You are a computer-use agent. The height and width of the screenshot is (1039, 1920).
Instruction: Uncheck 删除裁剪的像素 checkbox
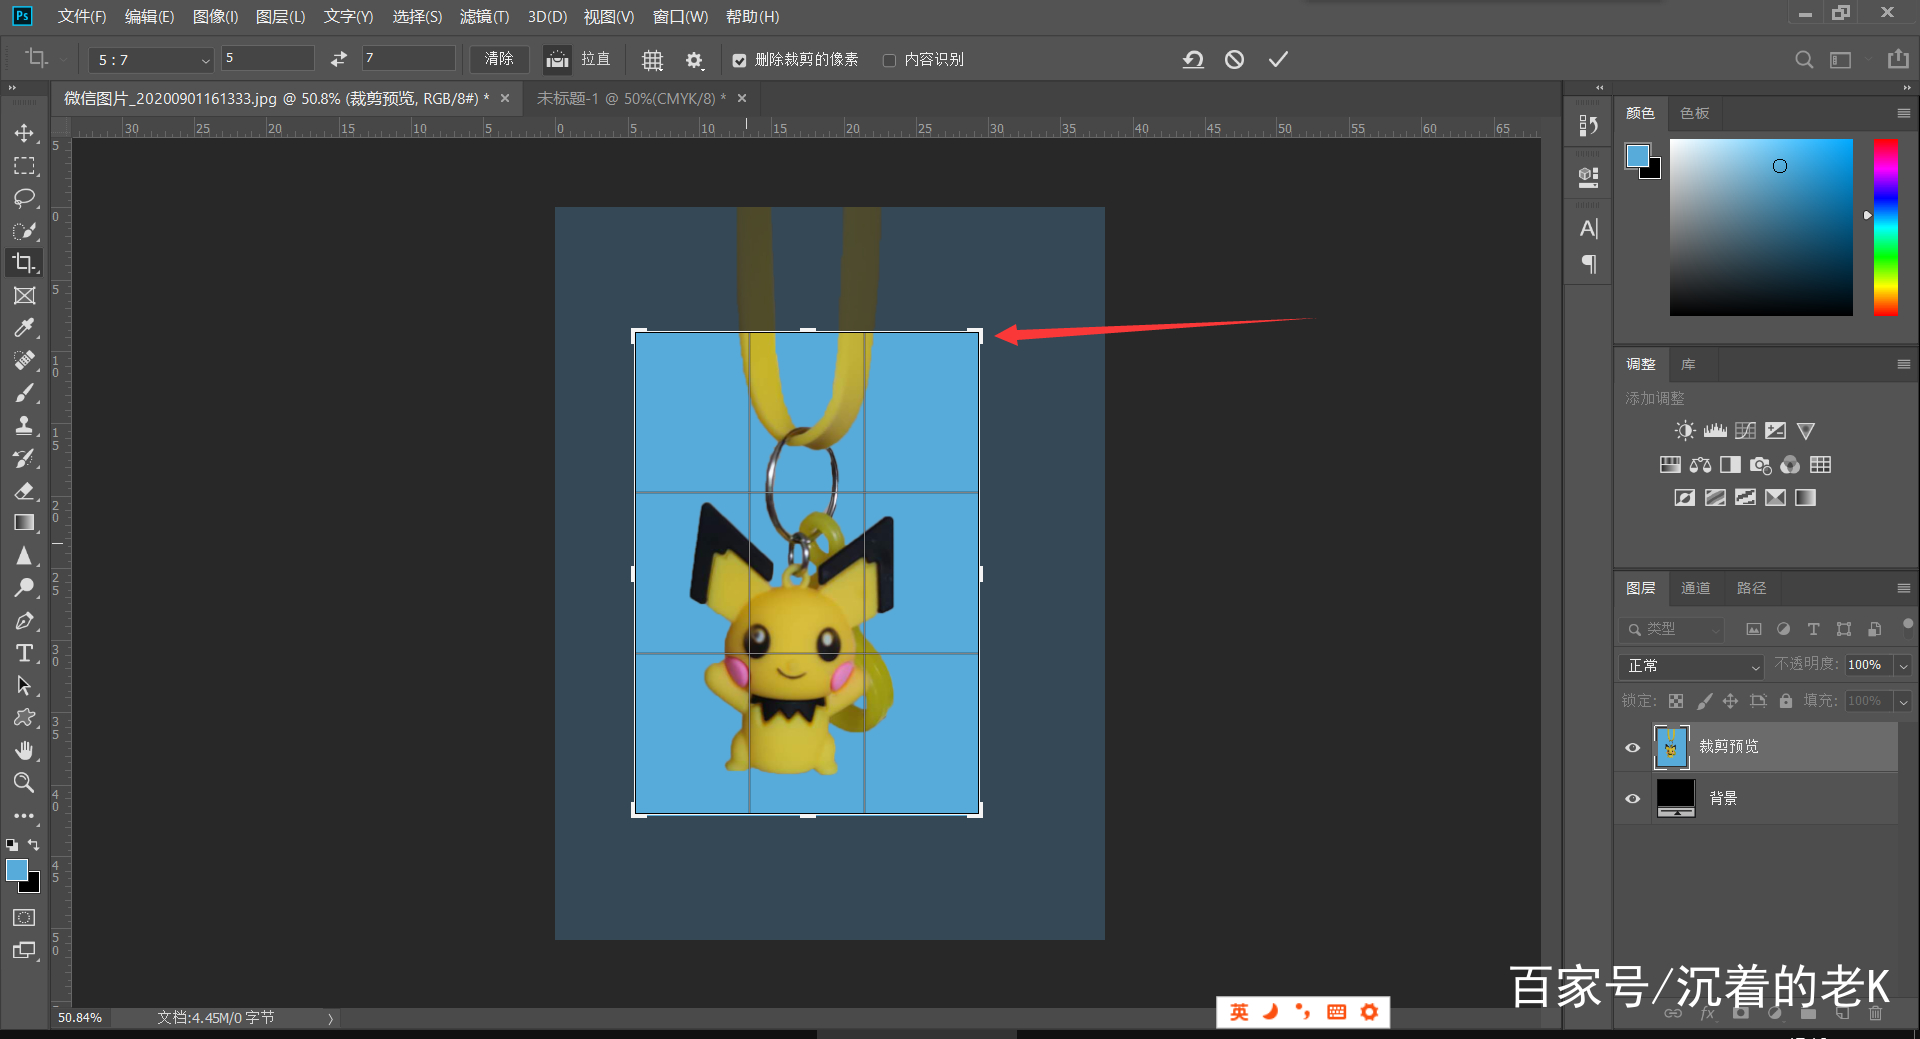(x=739, y=60)
